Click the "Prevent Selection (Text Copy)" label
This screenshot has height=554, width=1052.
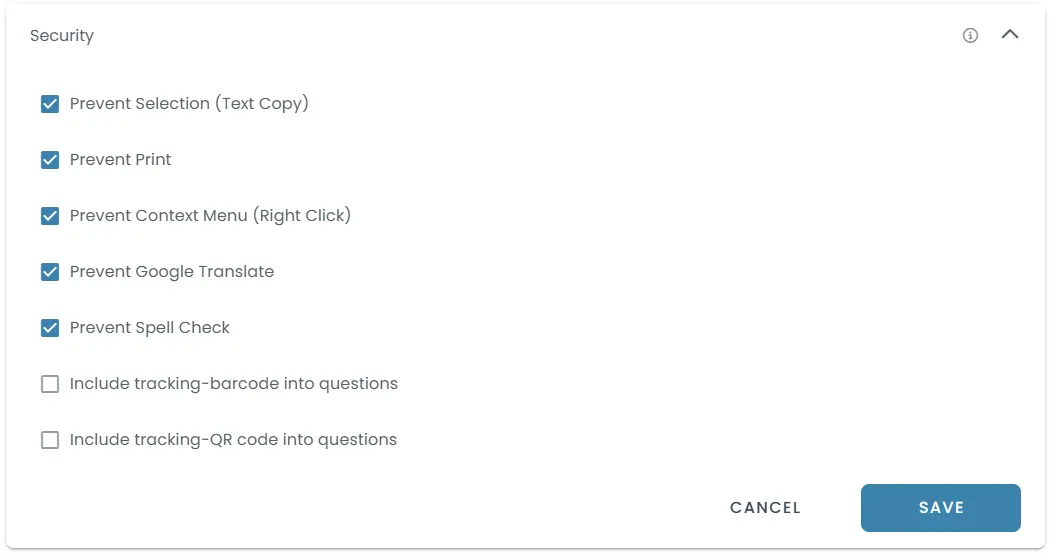(x=189, y=104)
